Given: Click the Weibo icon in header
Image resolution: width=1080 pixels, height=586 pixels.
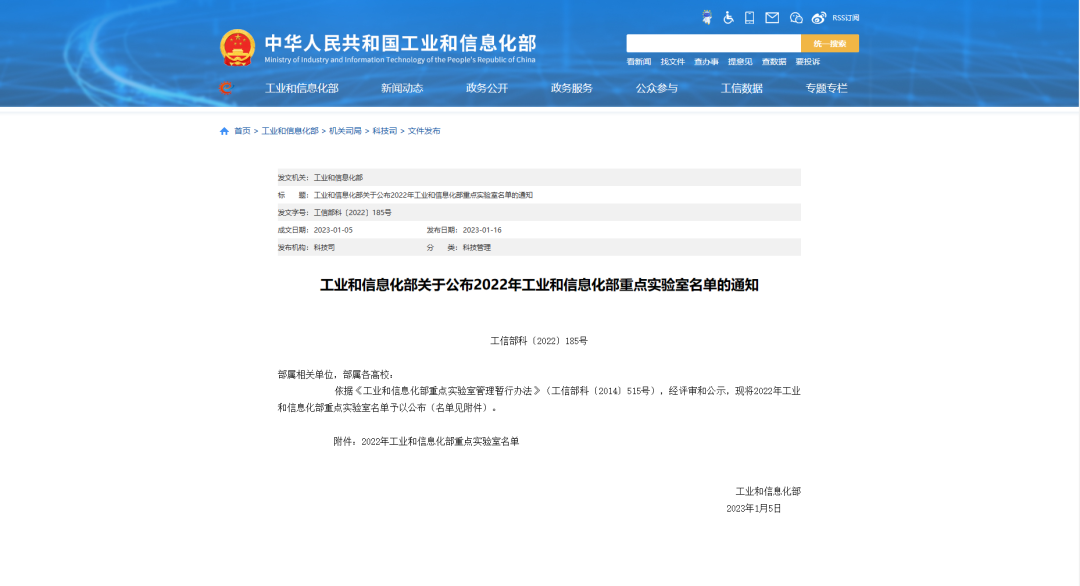Looking at the screenshot, I should 819,18.
